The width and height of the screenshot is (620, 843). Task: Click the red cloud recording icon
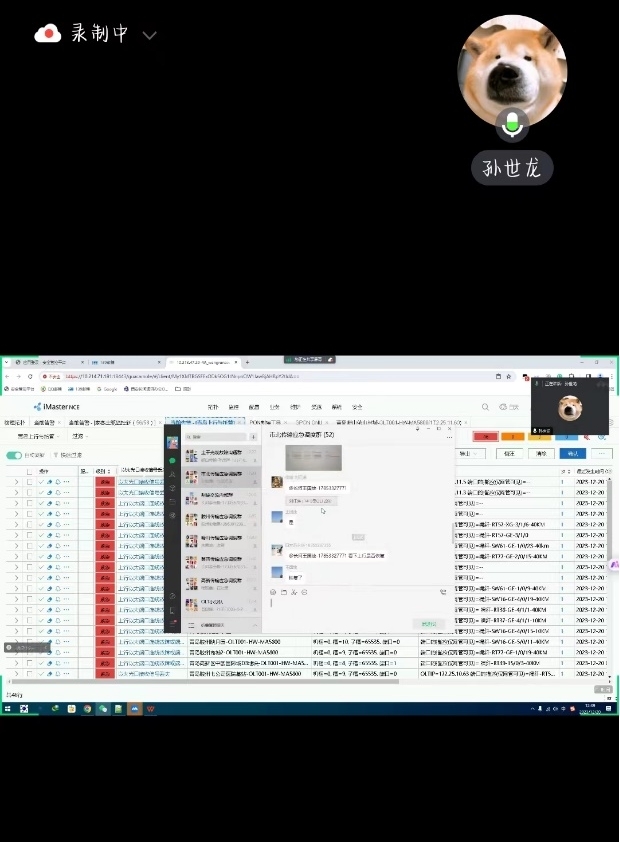click(x=48, y=34)
